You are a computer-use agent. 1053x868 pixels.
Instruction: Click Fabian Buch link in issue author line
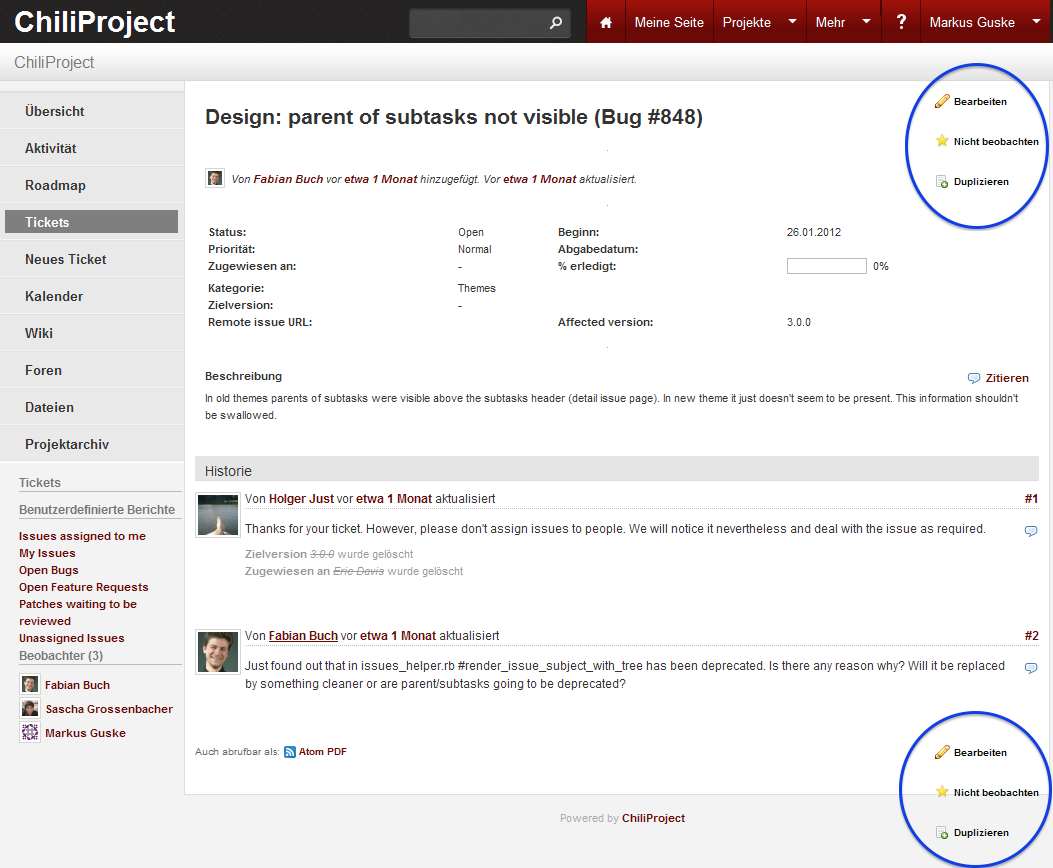(288, 179)
